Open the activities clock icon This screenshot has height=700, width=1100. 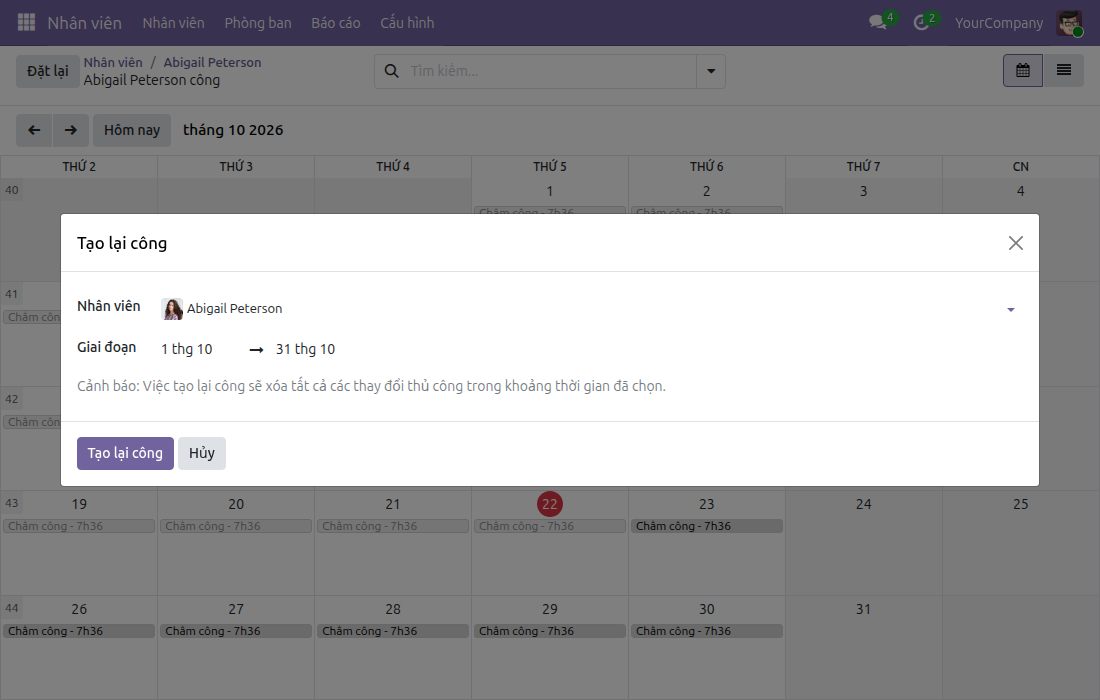point(921,22)
